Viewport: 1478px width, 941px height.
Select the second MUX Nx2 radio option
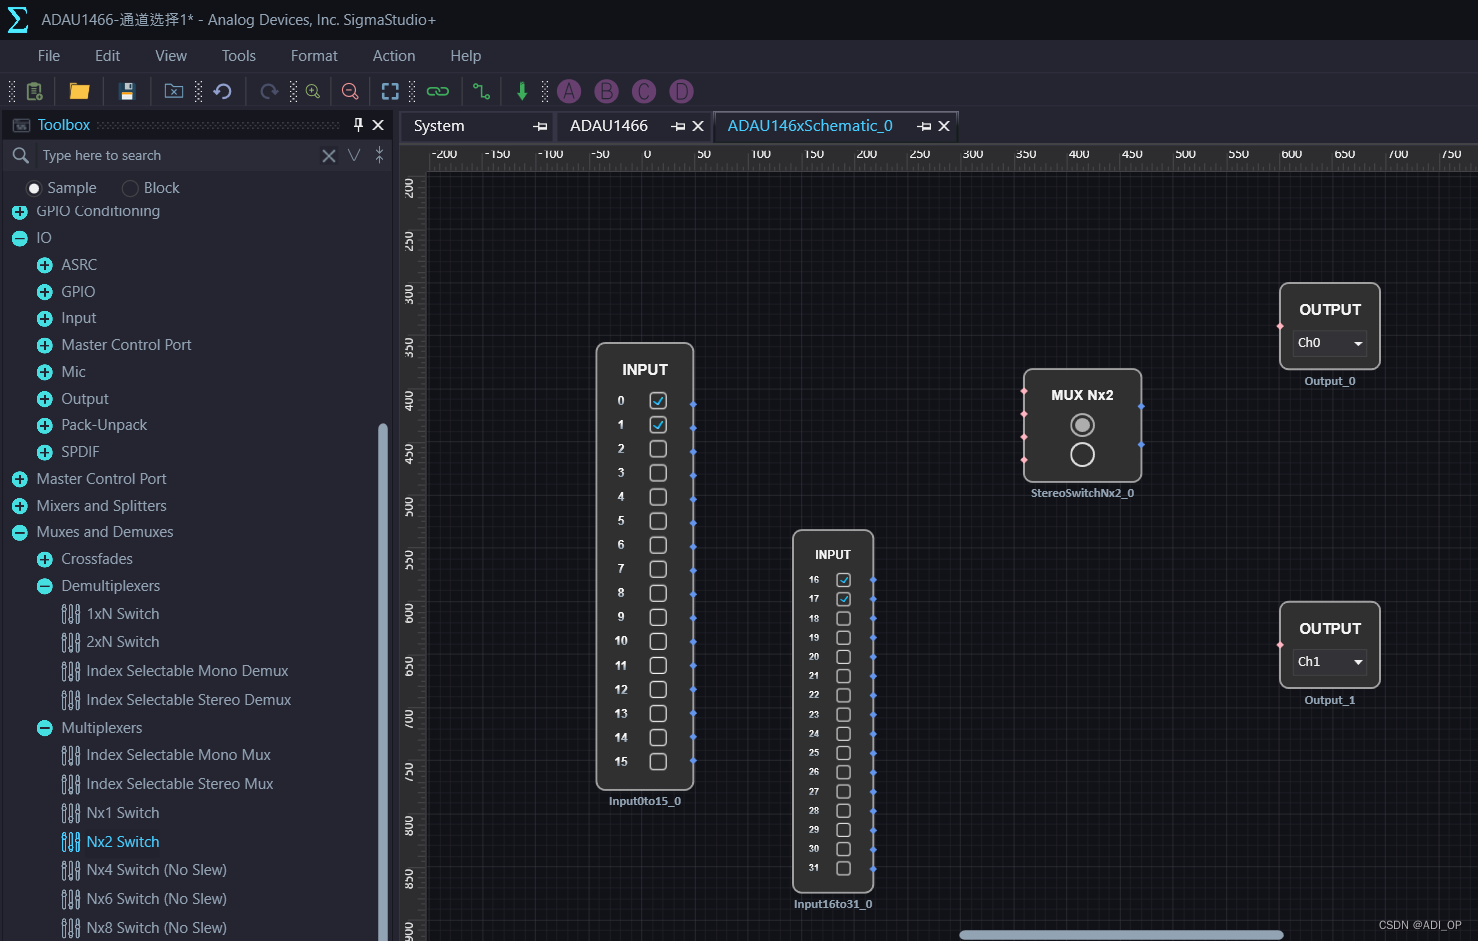[x=1082, y=455]
